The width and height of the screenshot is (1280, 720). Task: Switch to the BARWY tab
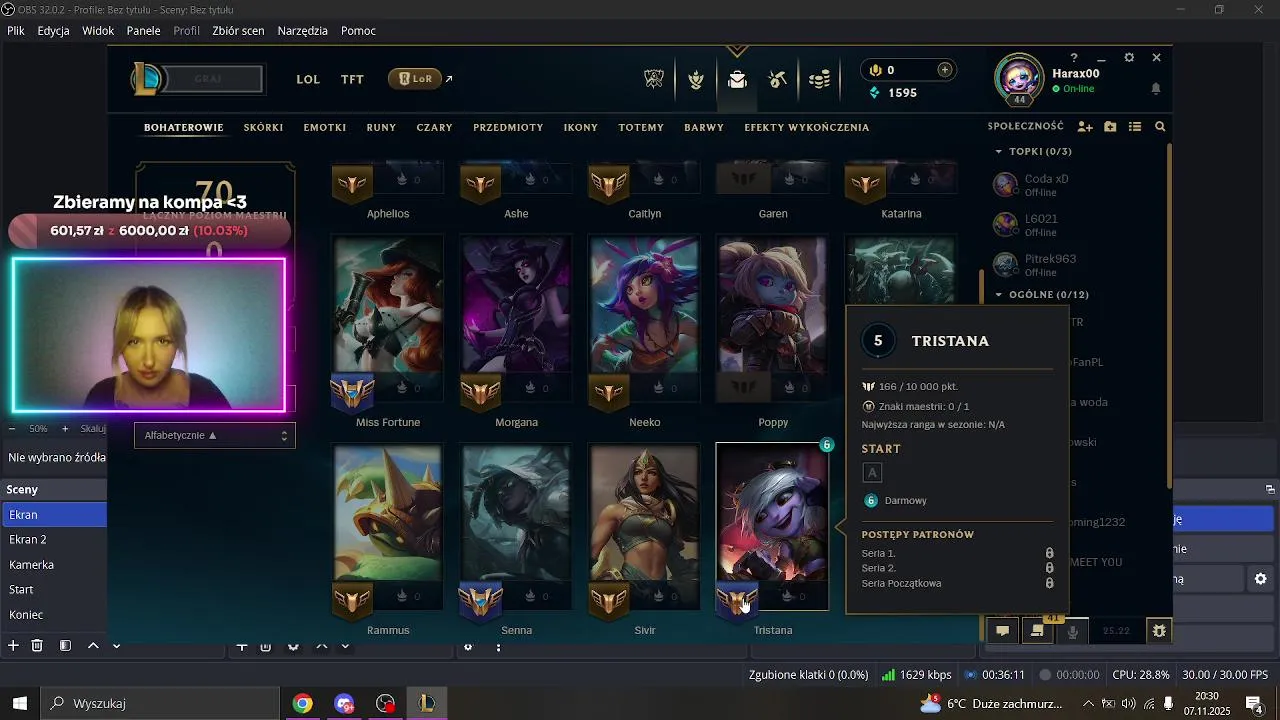(704, 128)
